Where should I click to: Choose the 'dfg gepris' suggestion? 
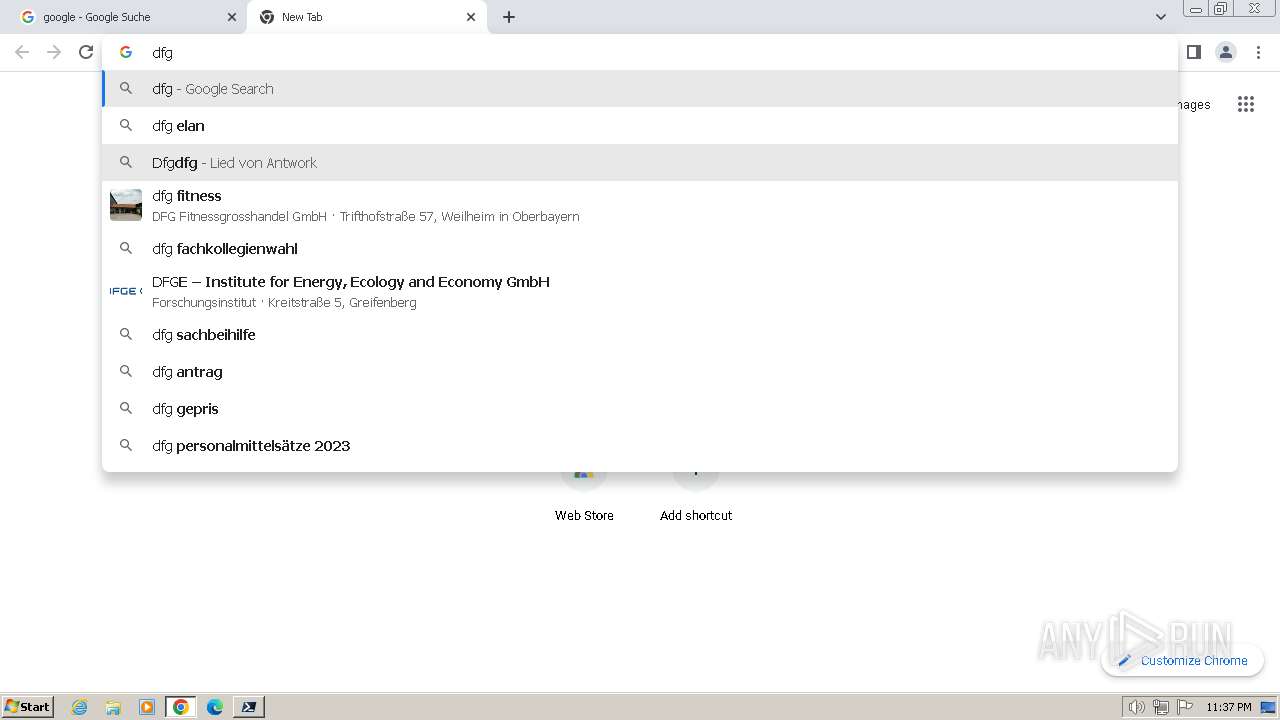[x=640, y=409]
